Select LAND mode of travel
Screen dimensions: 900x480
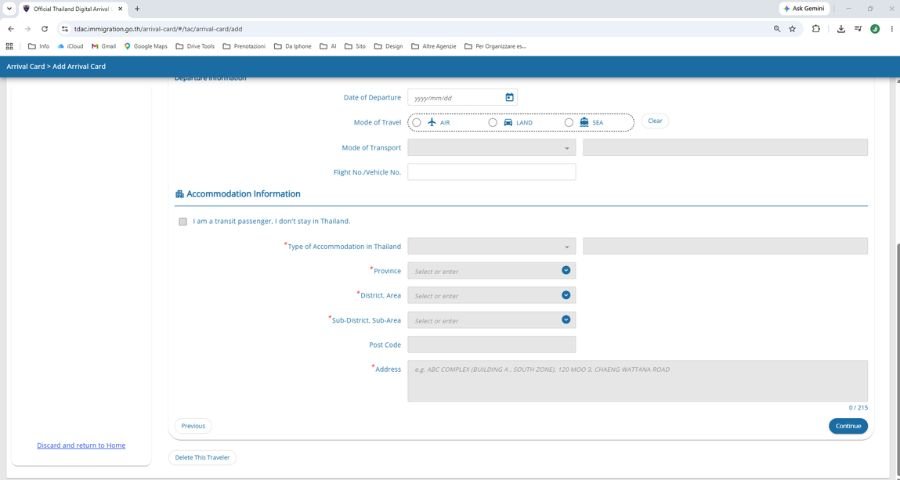(x=492, y=122)
